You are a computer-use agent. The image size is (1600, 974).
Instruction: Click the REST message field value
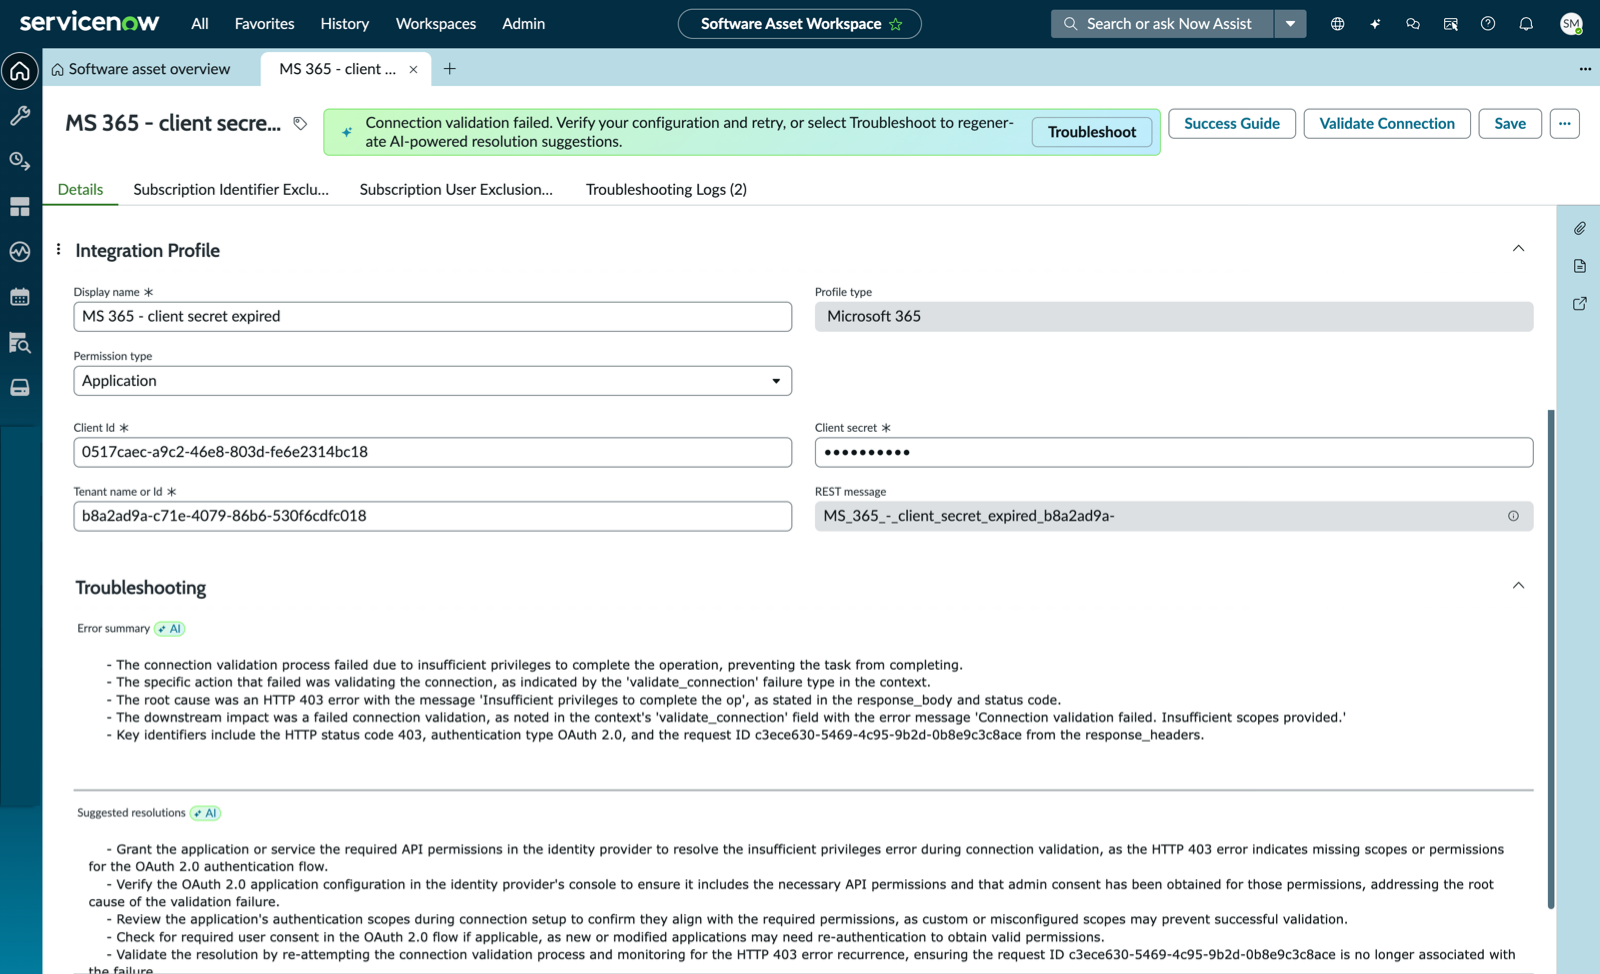(1174, 516)
